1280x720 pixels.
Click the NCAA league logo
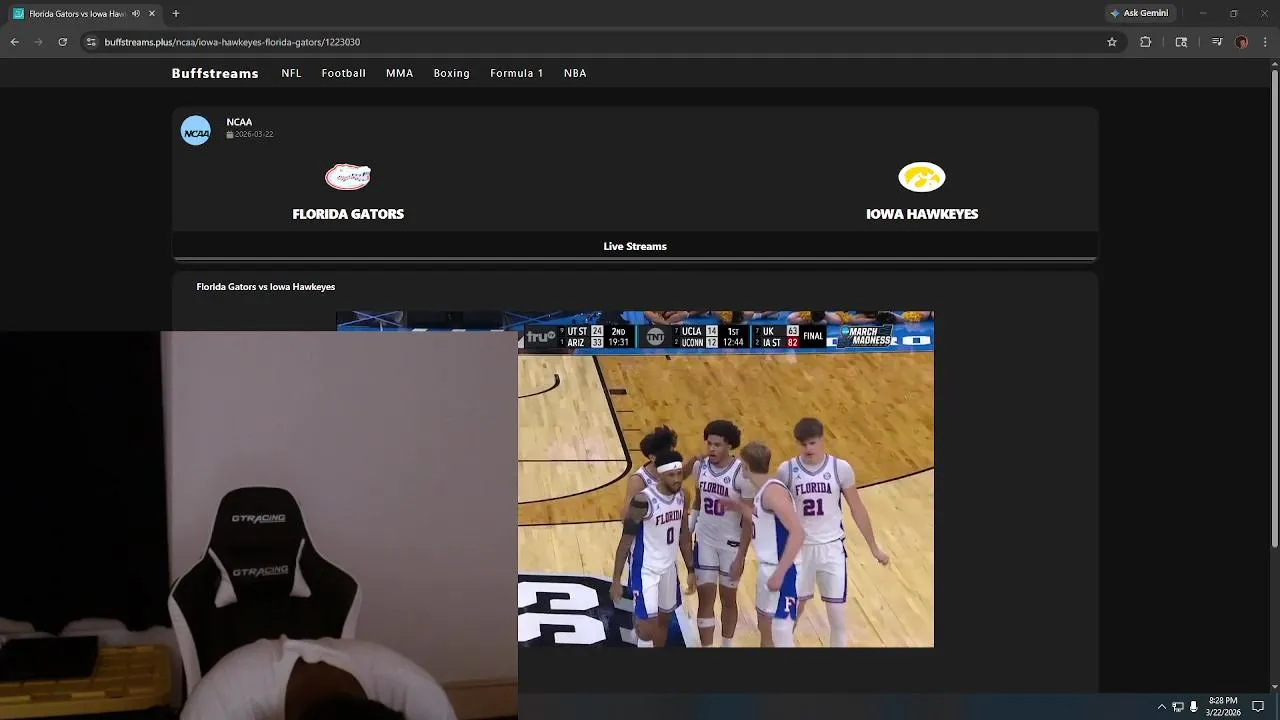tap(196, 130)
